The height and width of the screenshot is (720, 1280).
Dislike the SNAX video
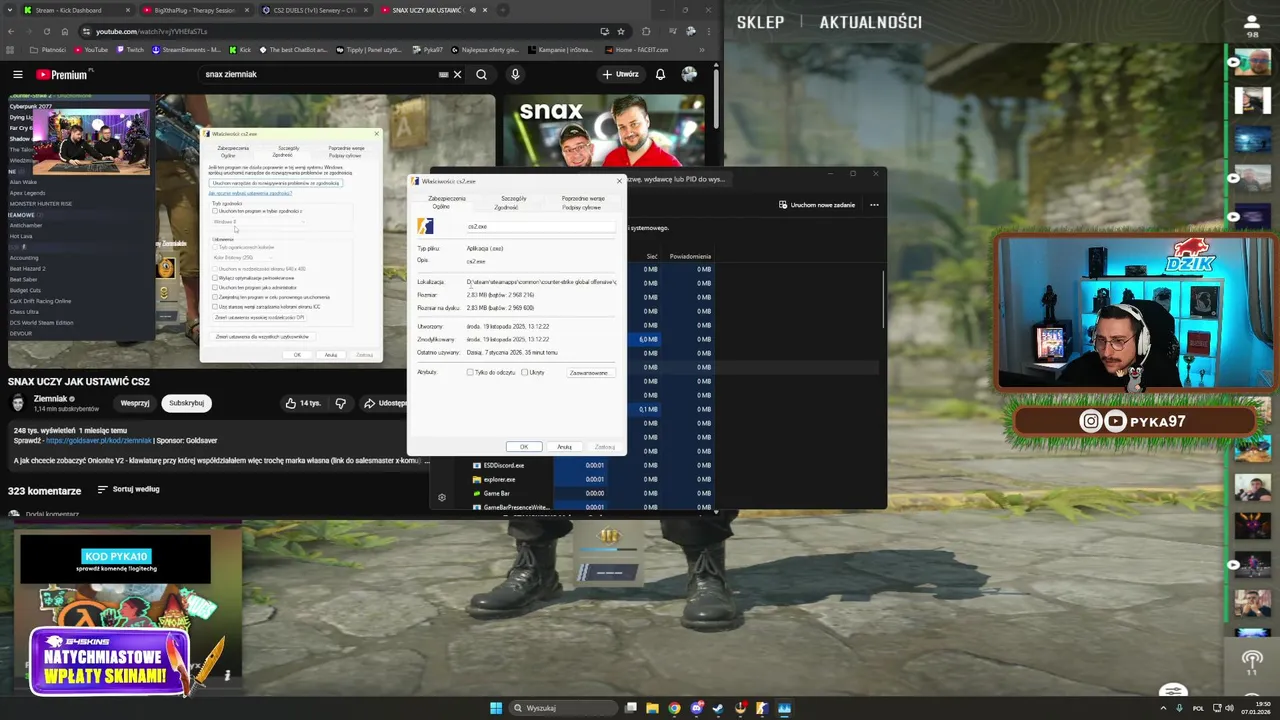point(341,403)
